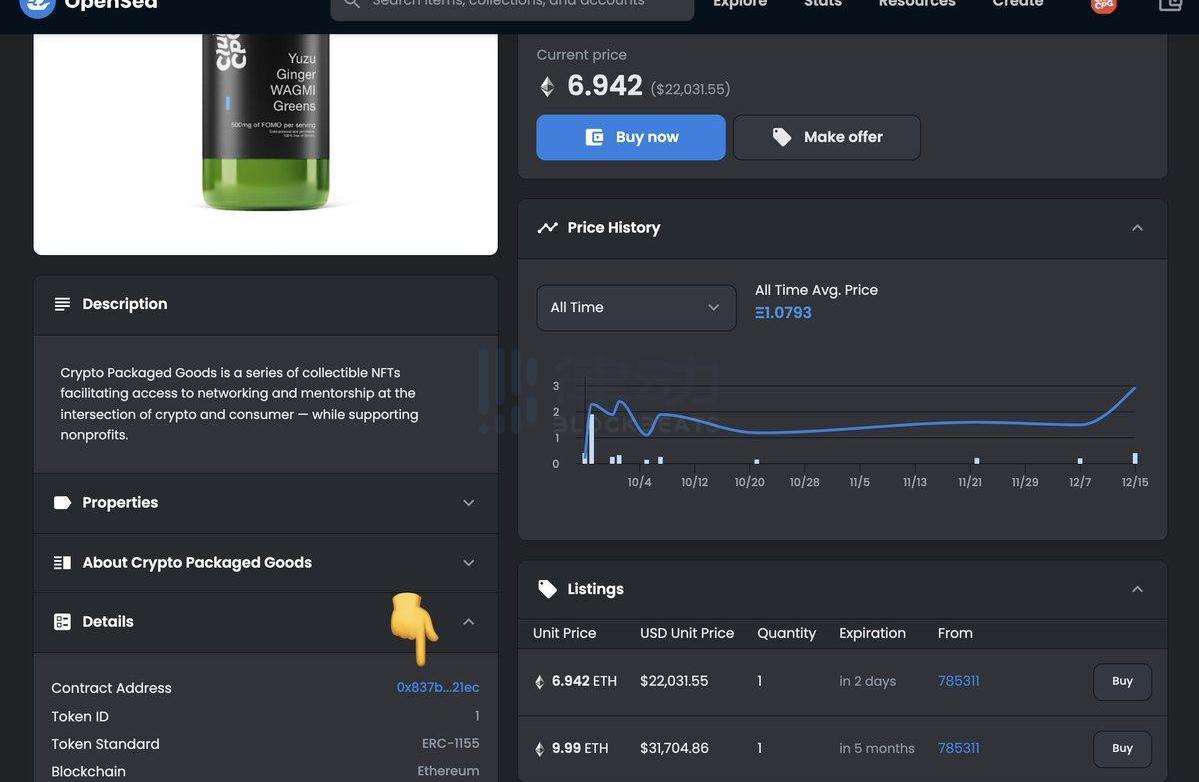The image size is (1199, 782).
Task: Click the Price History trend icon
Action: 547,228
